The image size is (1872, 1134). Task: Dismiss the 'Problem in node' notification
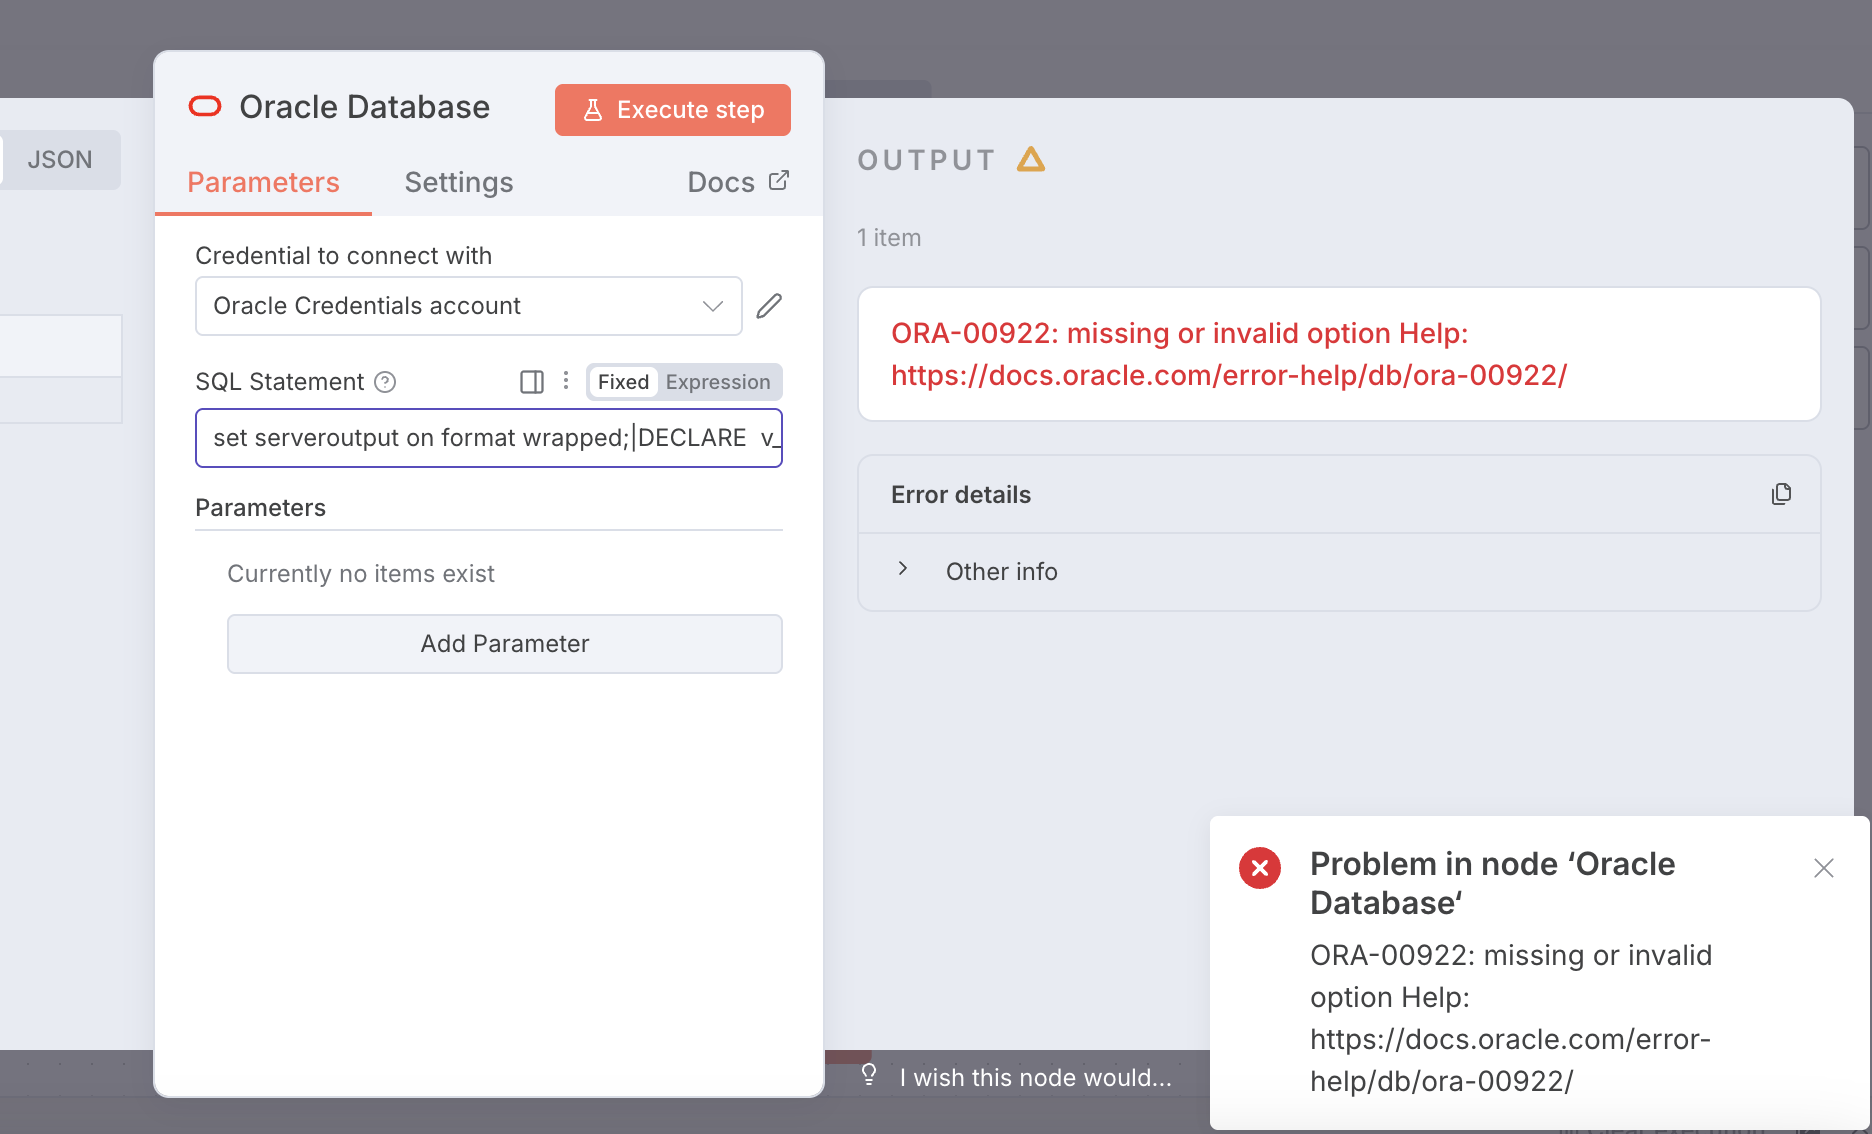pos(1824,868)
